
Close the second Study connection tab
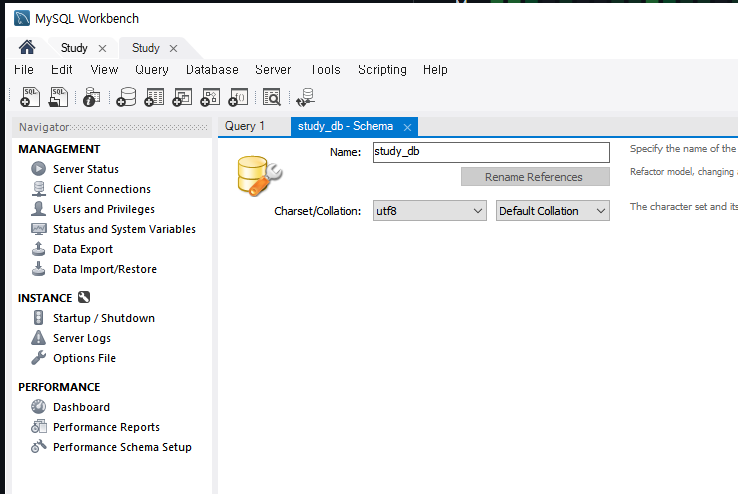(x=173, y=48)
